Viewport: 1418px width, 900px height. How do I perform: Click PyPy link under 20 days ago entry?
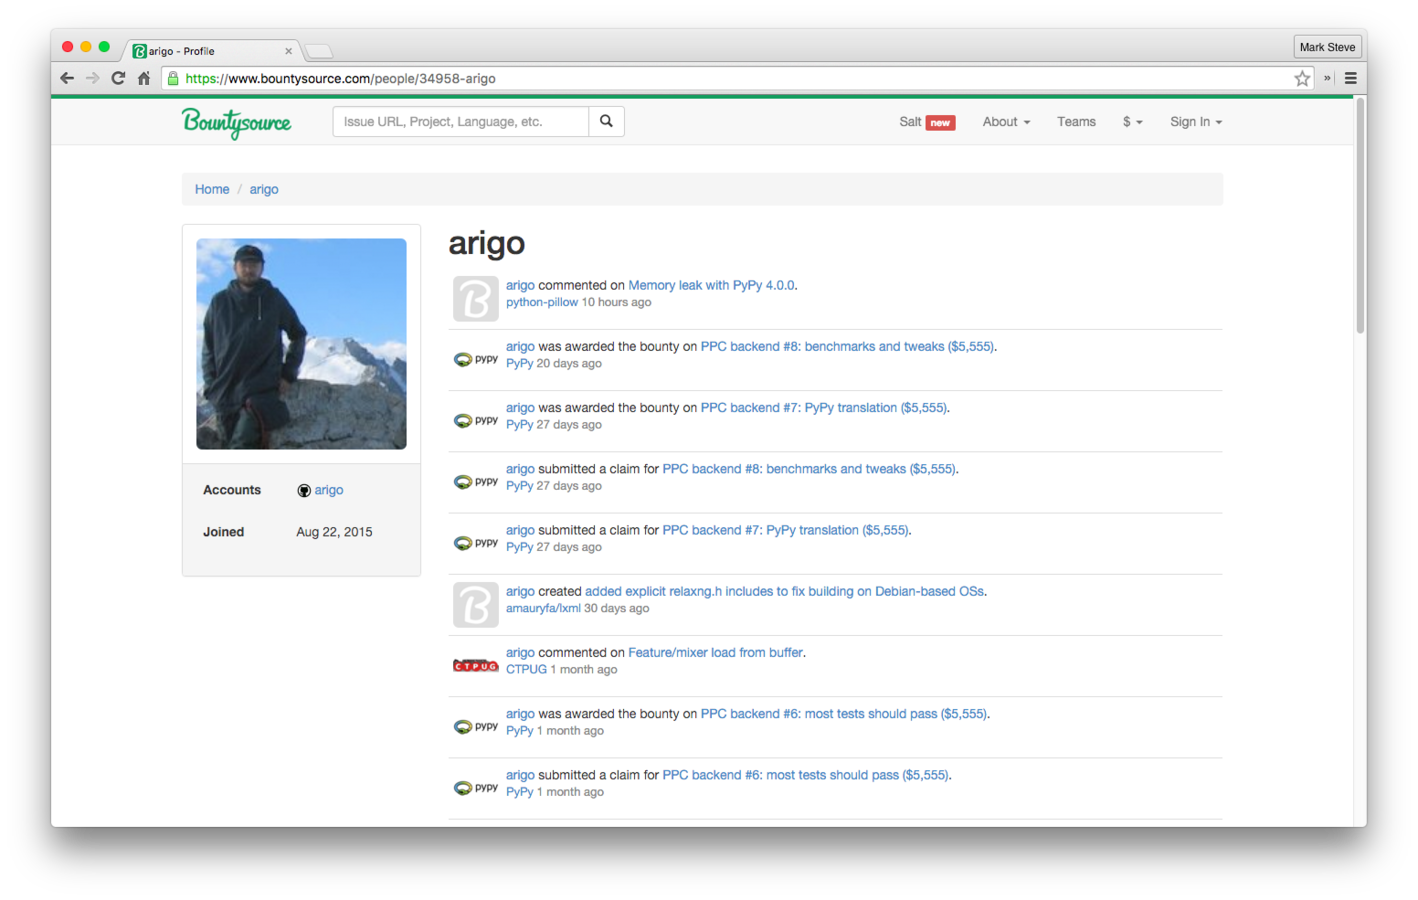(519, 363)
